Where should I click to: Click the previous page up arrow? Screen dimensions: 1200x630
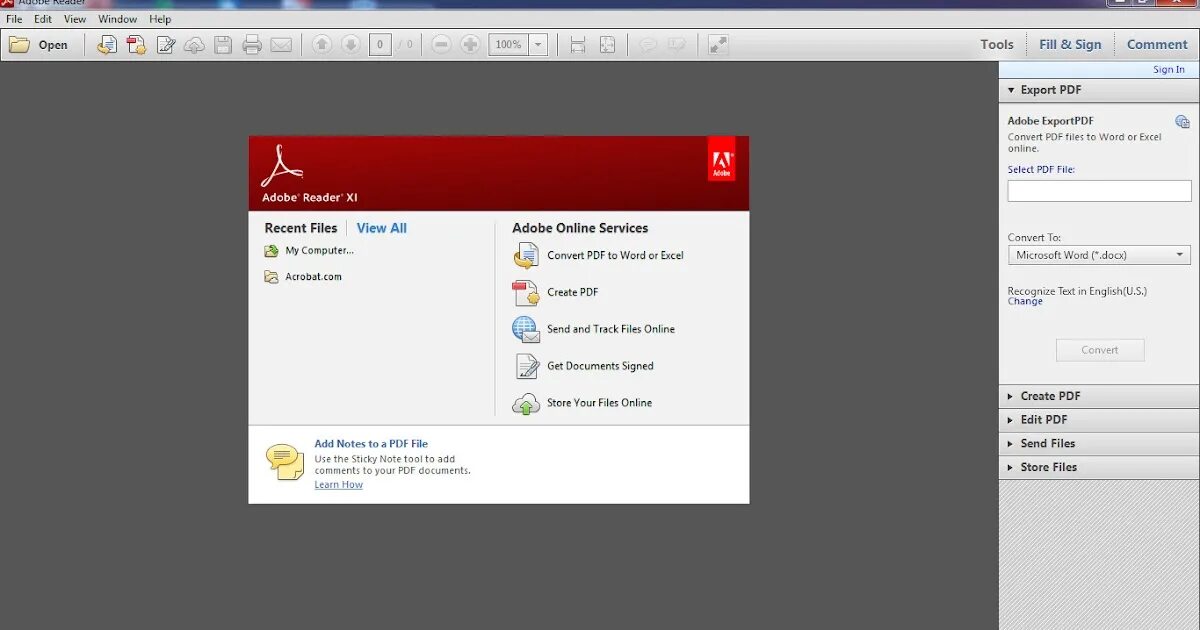click(x=322, y=45)
